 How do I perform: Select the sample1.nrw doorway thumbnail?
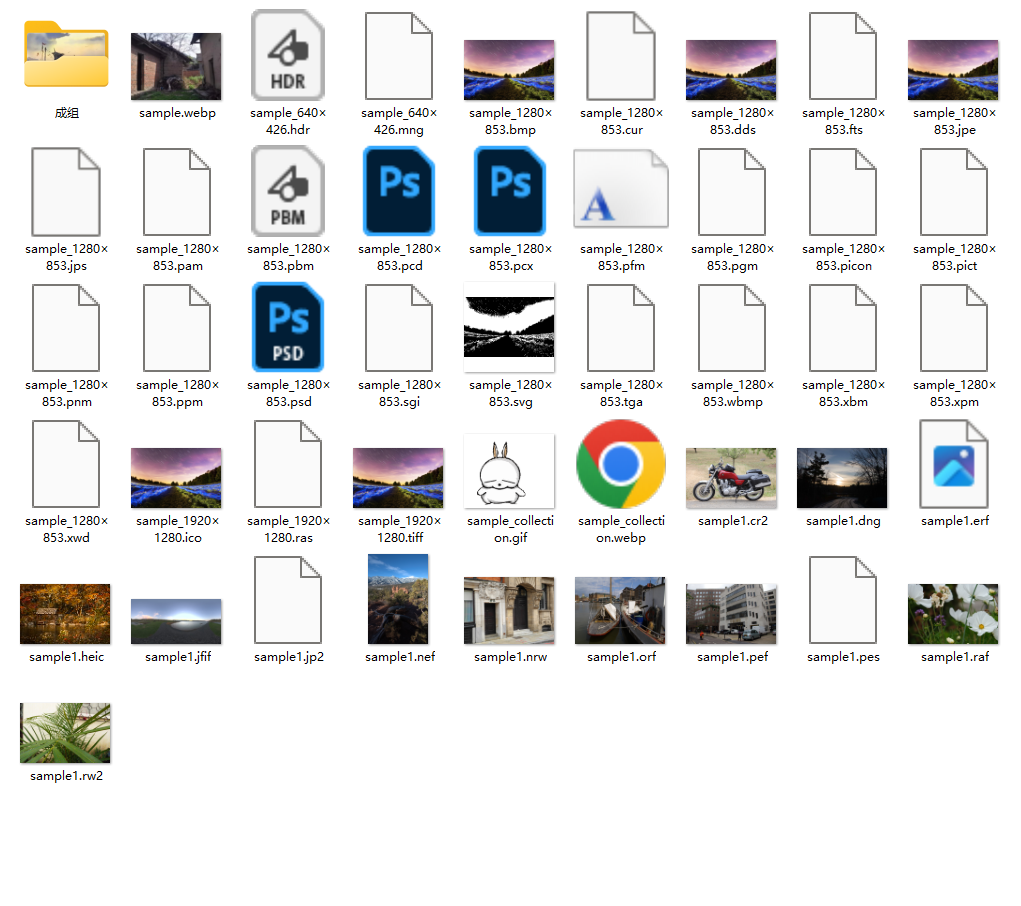click(509, 611)
